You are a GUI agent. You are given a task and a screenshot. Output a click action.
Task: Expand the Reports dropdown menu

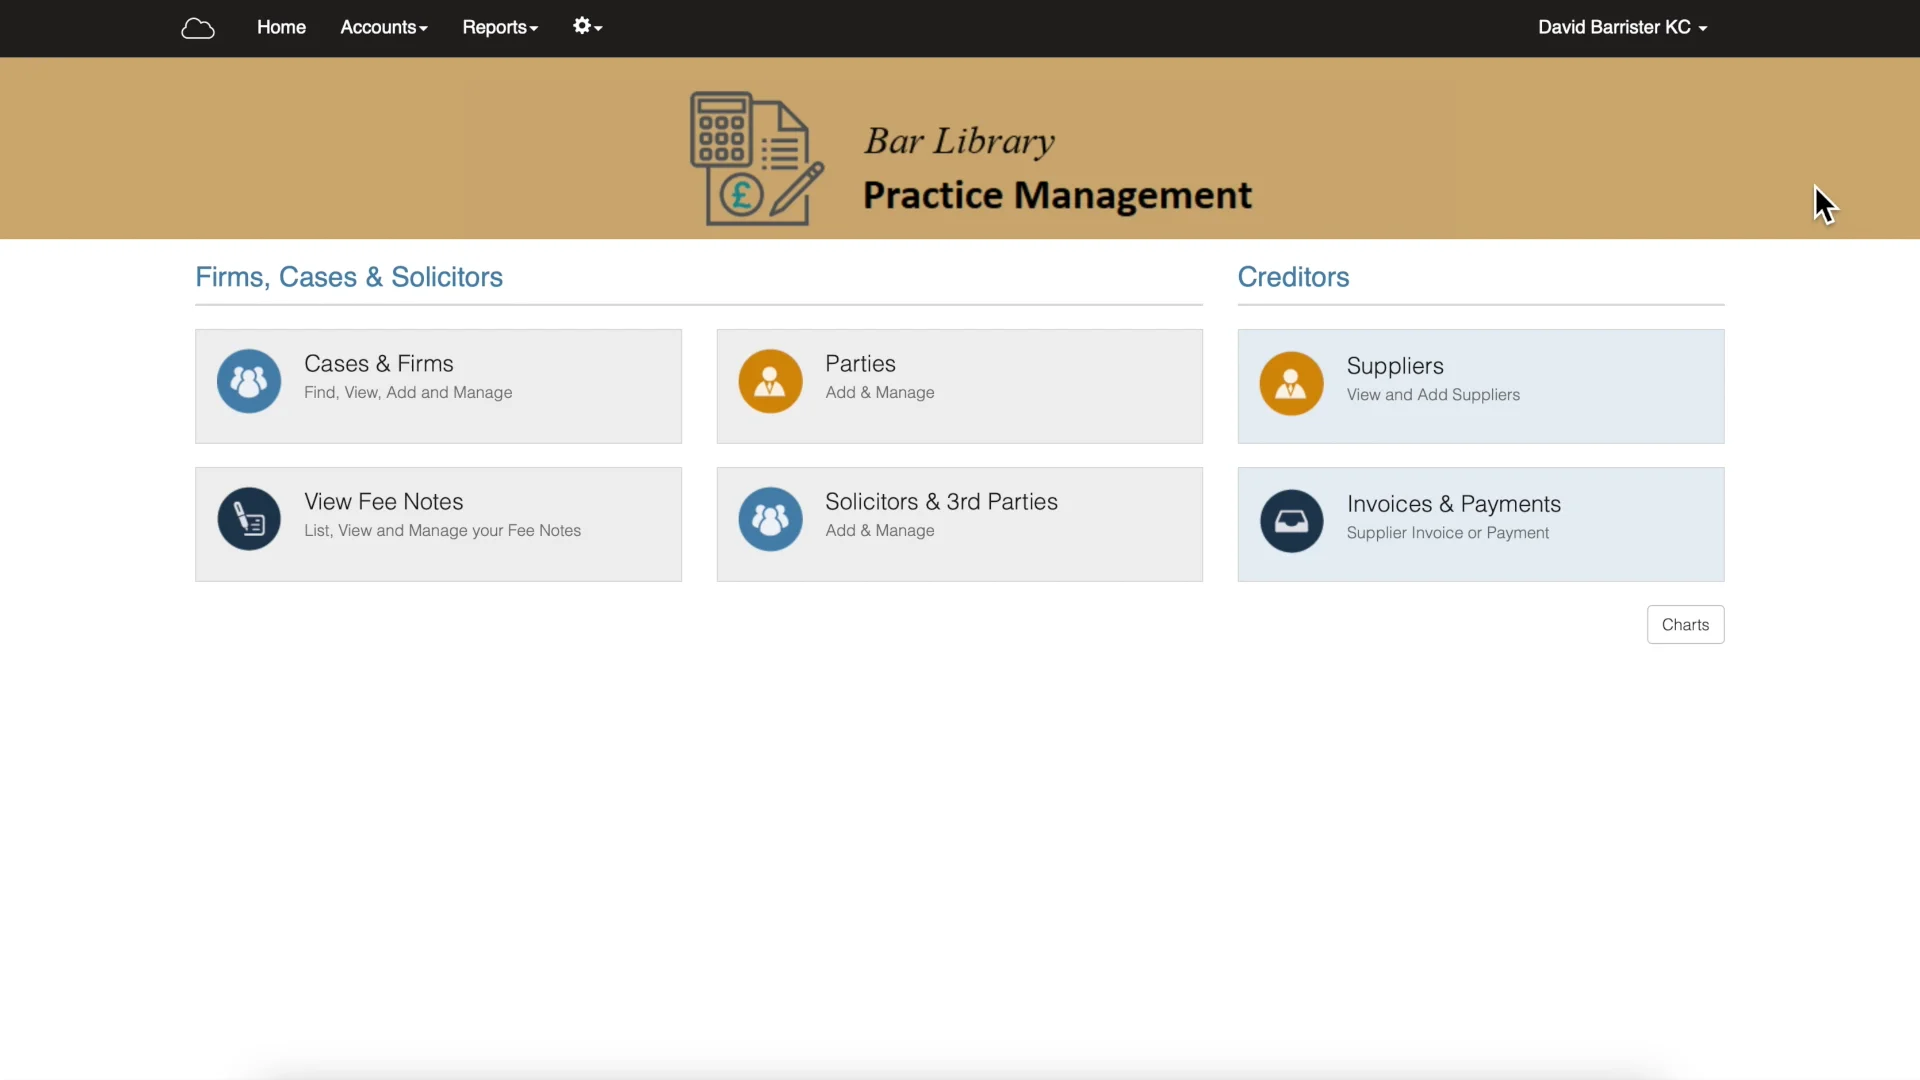[500, 27]
